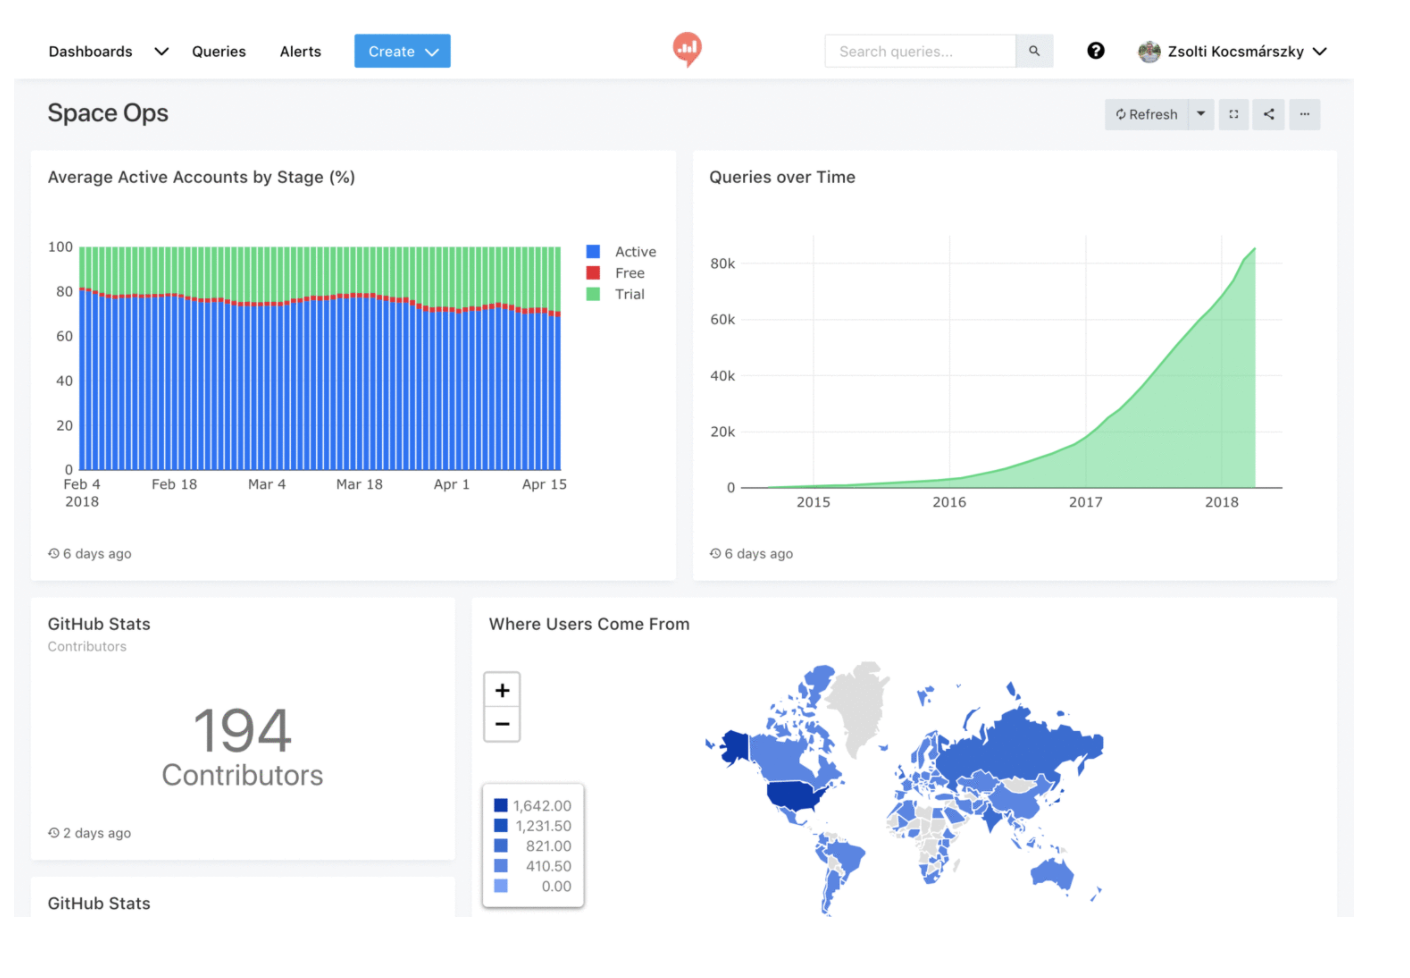Go to the Alerts page
The height and width of the screenshot is (978, 1410).
[300, 51]
